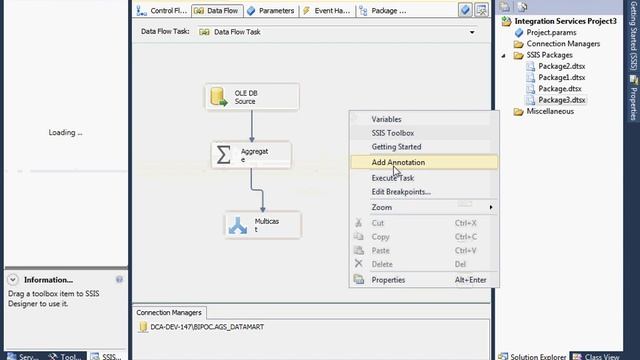Screen dimensions: 640x360
Task: Switch to the Solution Explorer tab
Action: [x=533, y=356]
